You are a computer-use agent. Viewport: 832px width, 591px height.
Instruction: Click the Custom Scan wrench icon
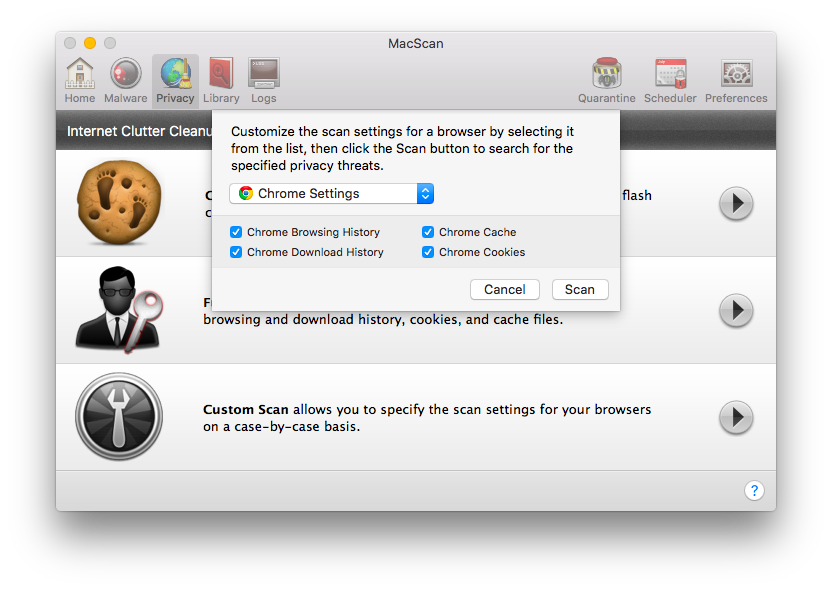119,416
